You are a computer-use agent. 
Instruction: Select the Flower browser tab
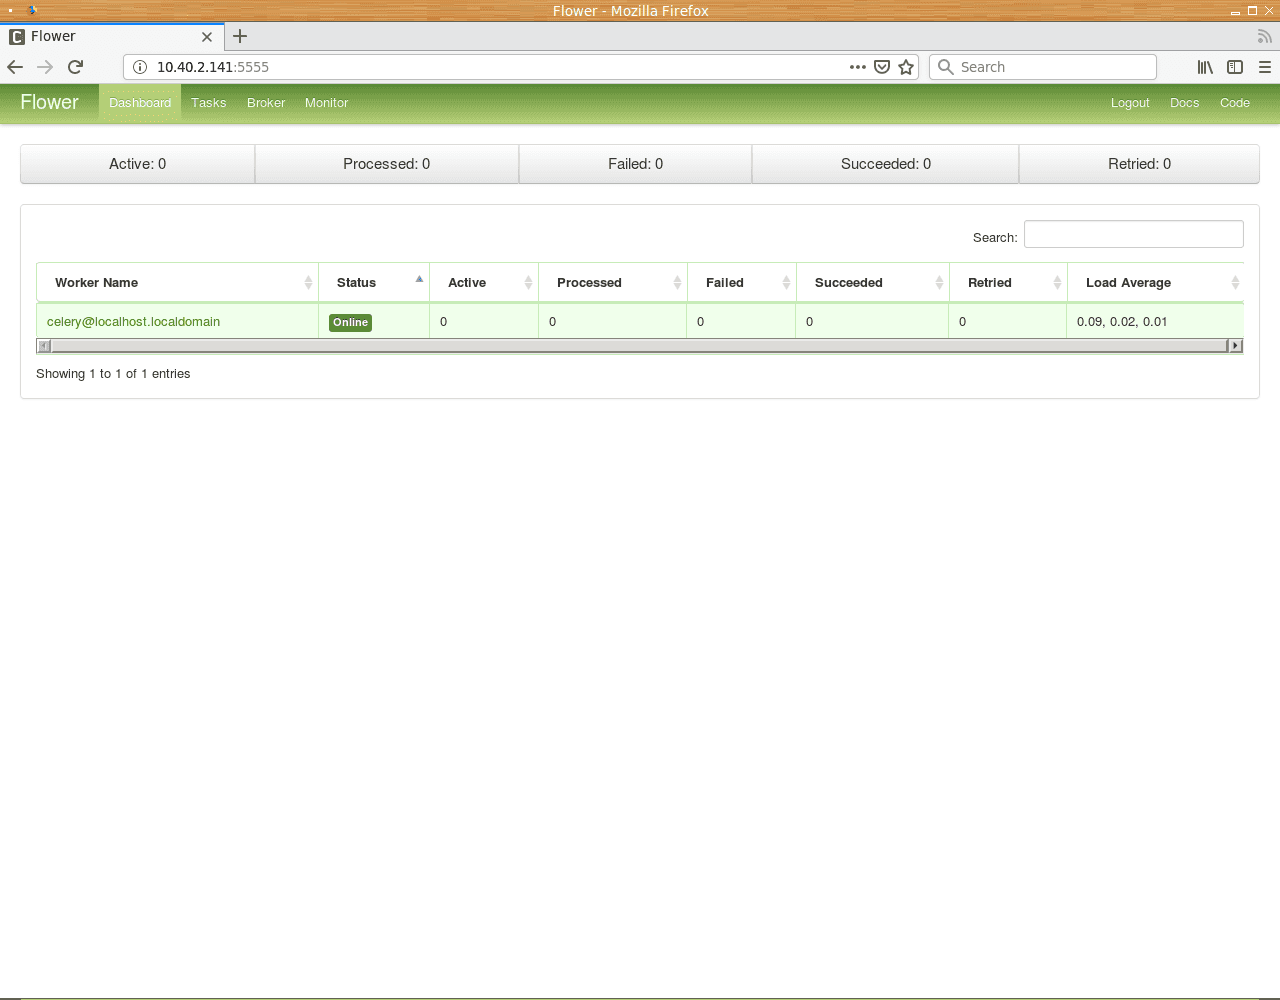(x=111, y=36)
